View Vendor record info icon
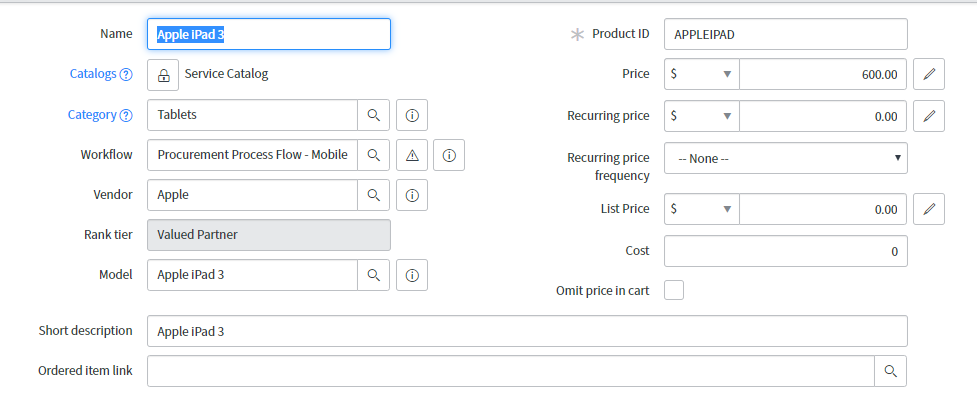The height and width of the screenshot is (395, 977). point(412,195)
